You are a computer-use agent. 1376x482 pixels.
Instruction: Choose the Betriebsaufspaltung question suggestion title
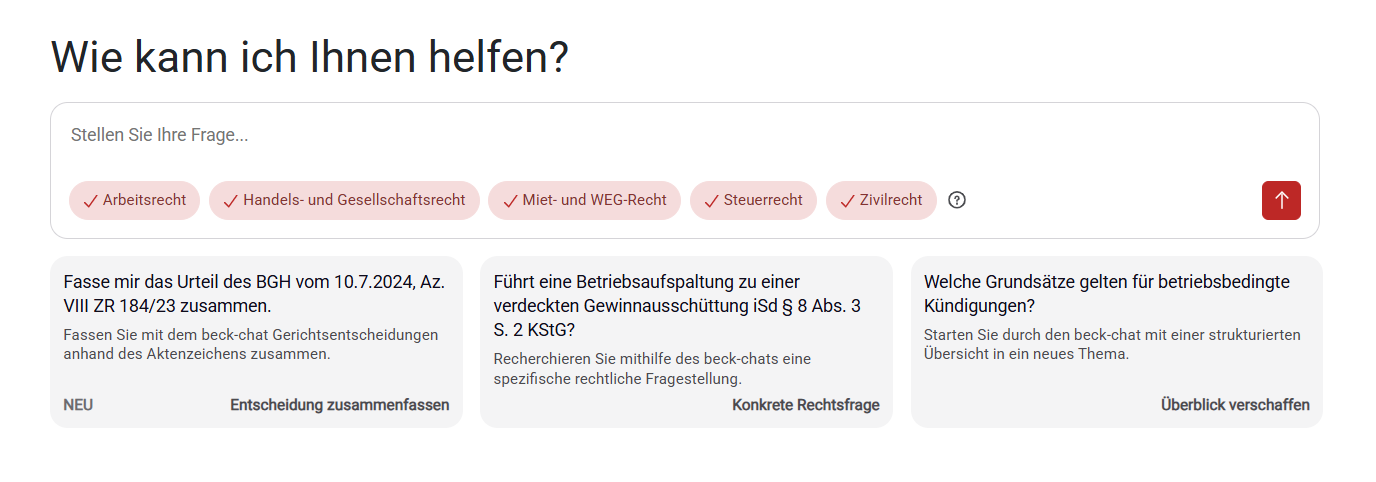(677, 305)
